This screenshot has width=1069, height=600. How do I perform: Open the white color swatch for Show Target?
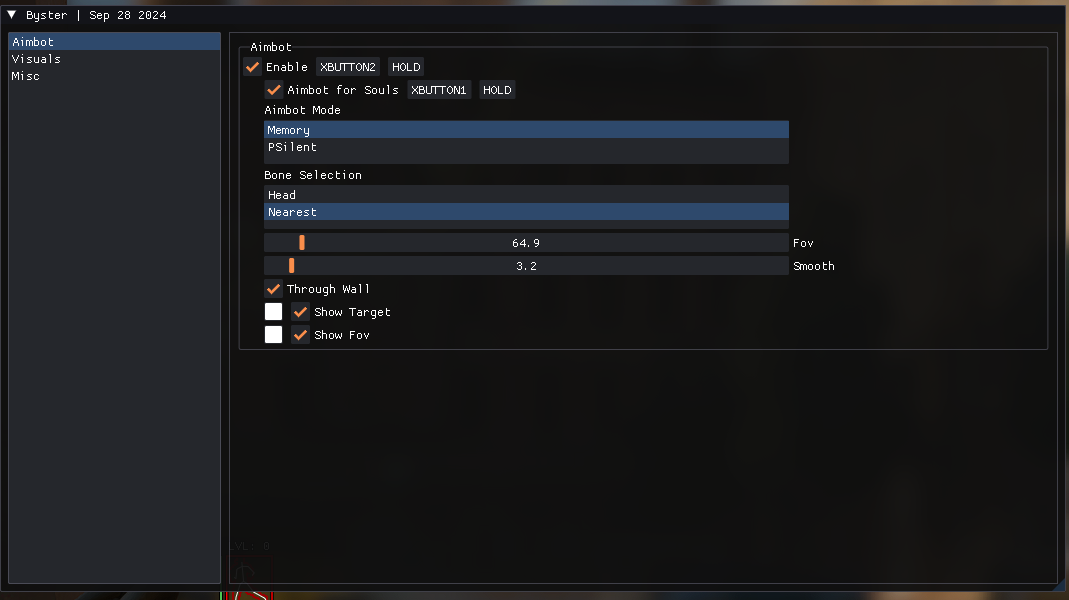273,312
